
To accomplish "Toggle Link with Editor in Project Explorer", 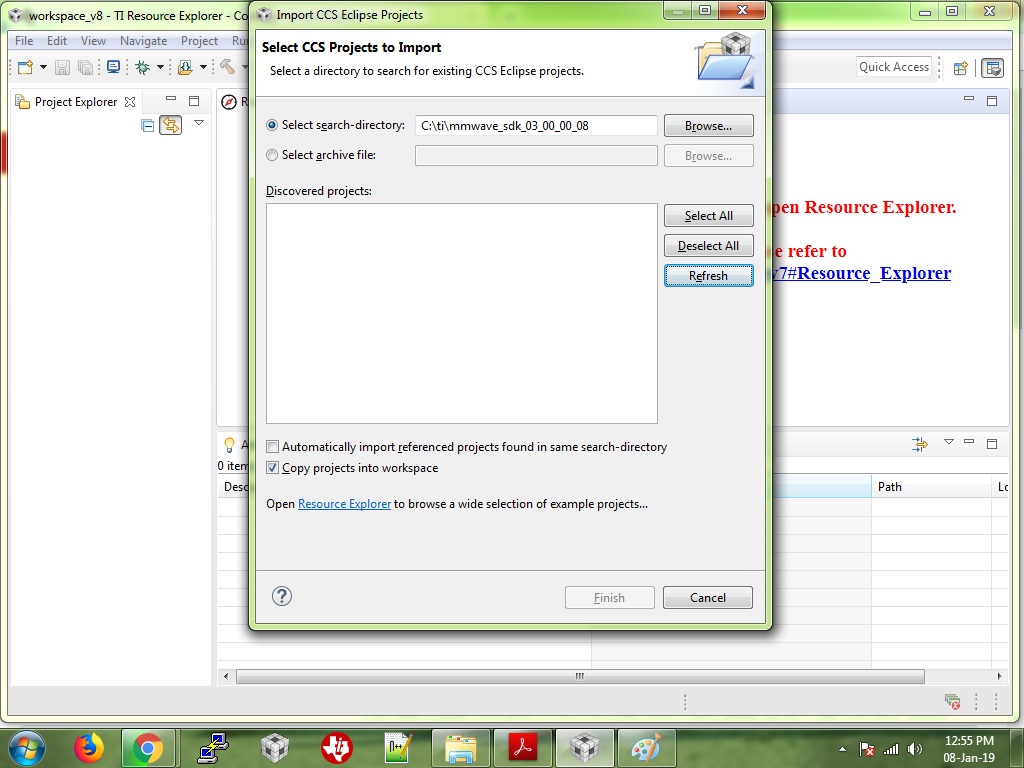I will click(x=171, y=125).
